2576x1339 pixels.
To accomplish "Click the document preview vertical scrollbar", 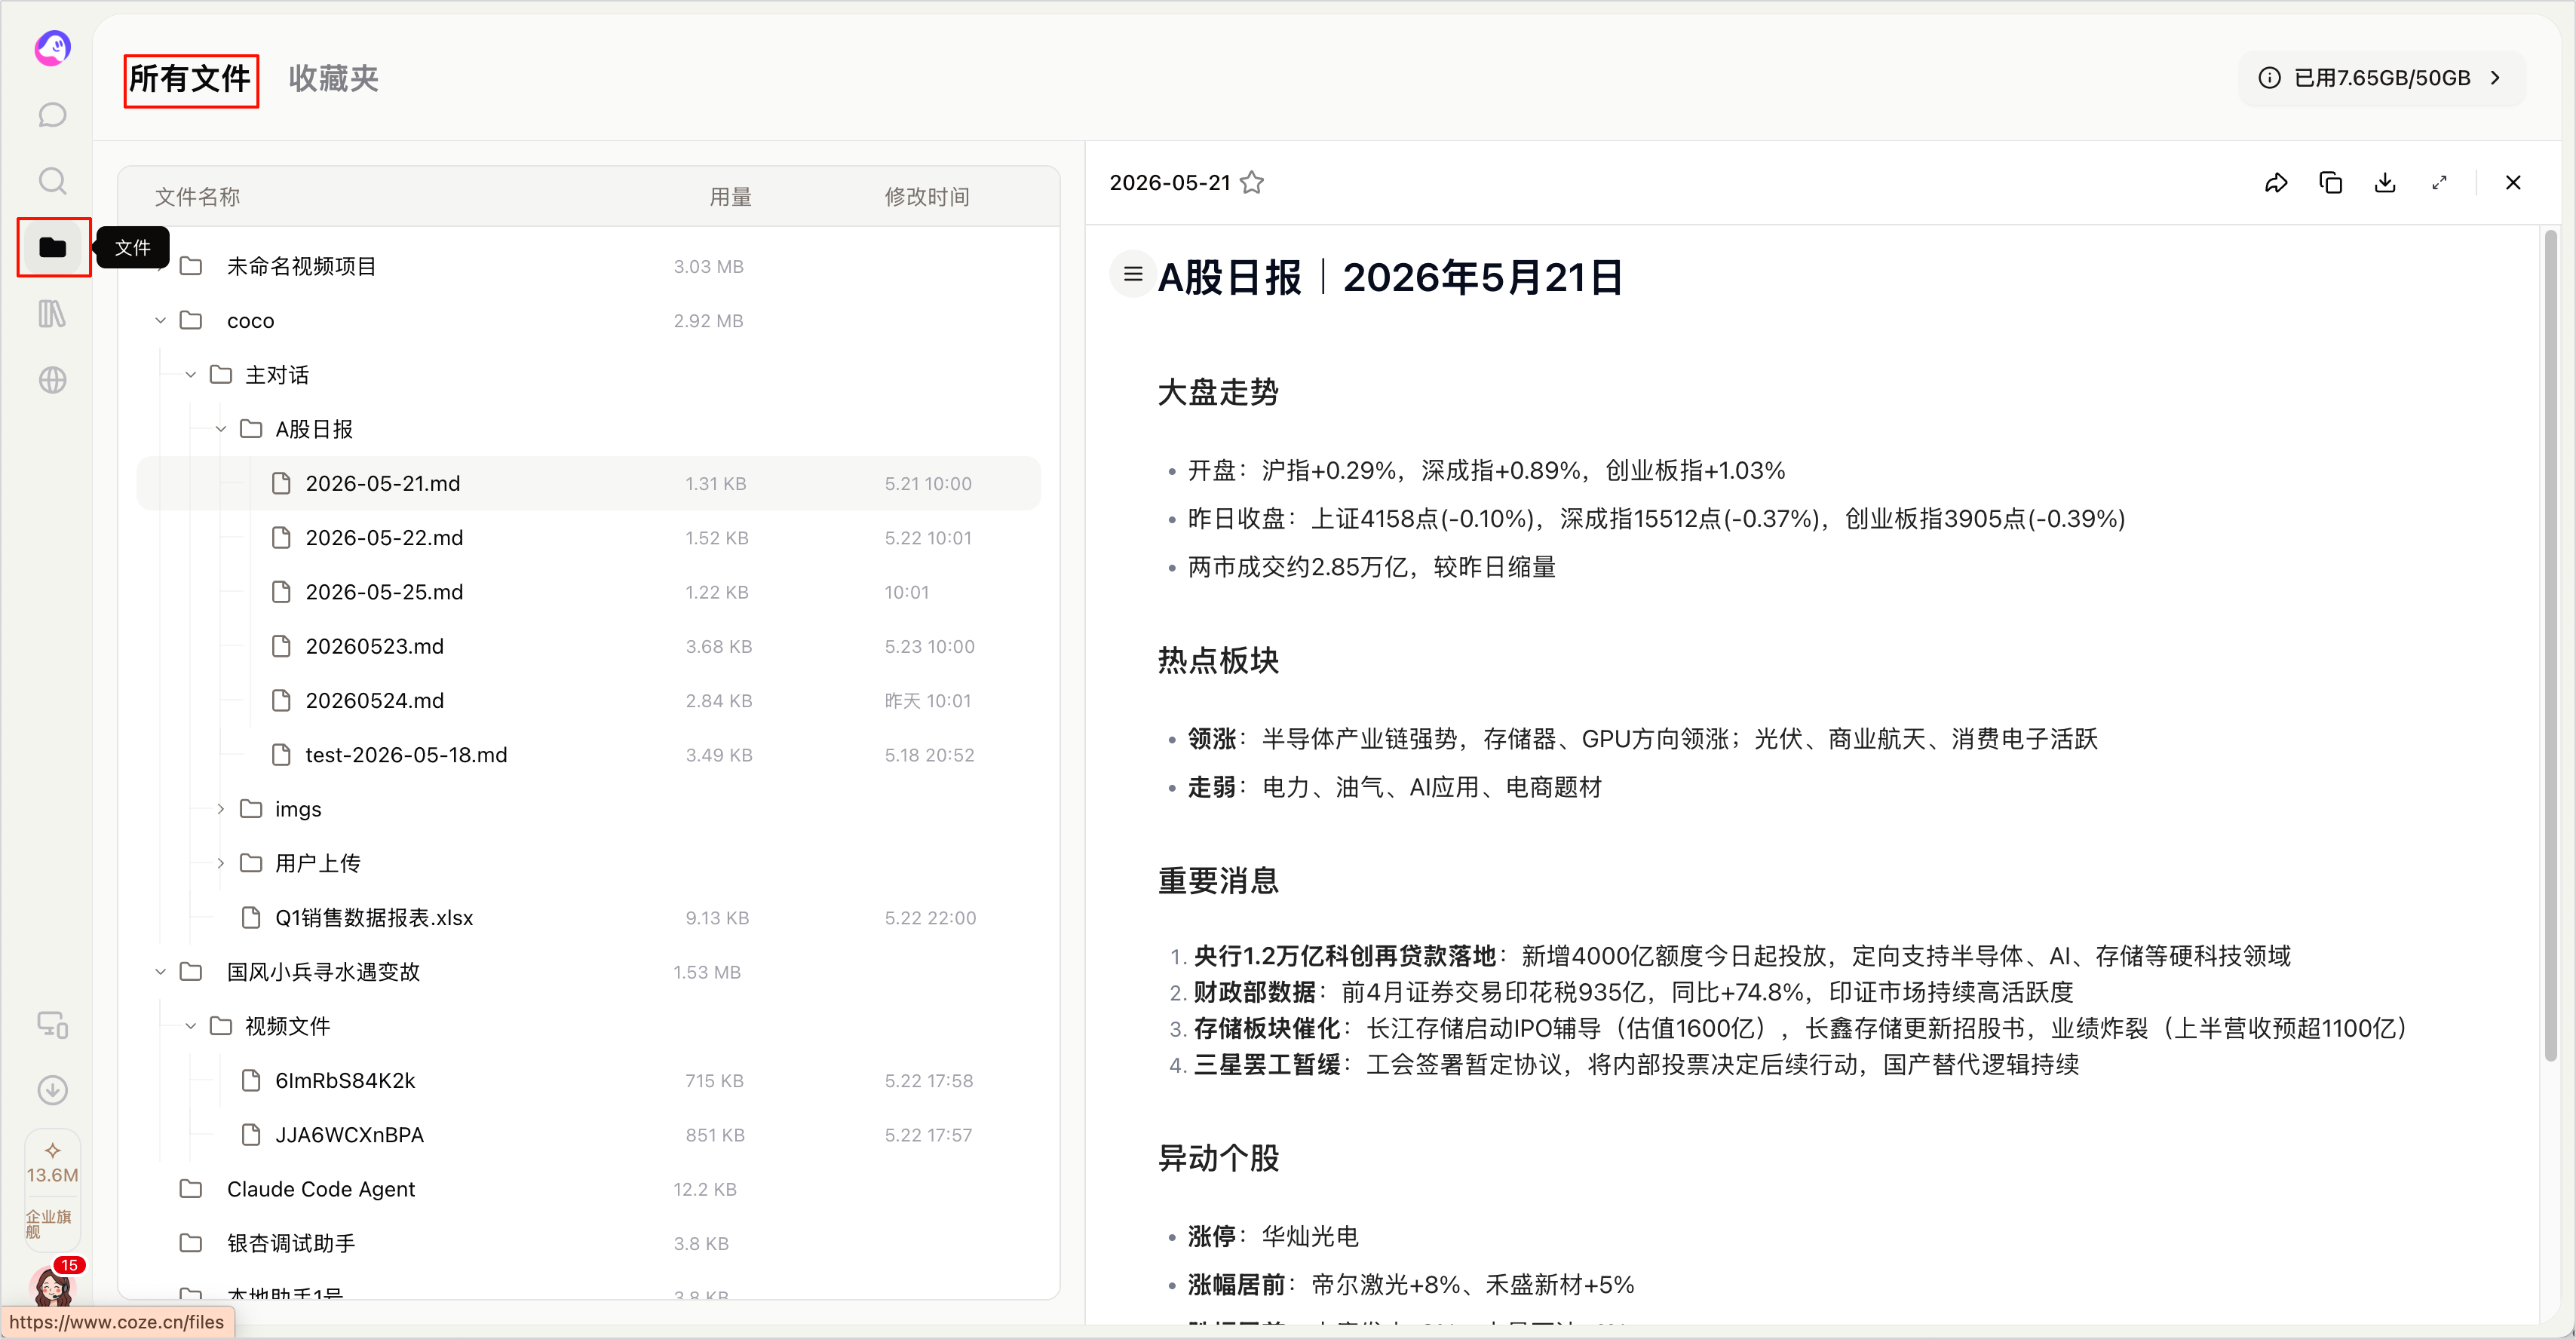I will 2550,645.
